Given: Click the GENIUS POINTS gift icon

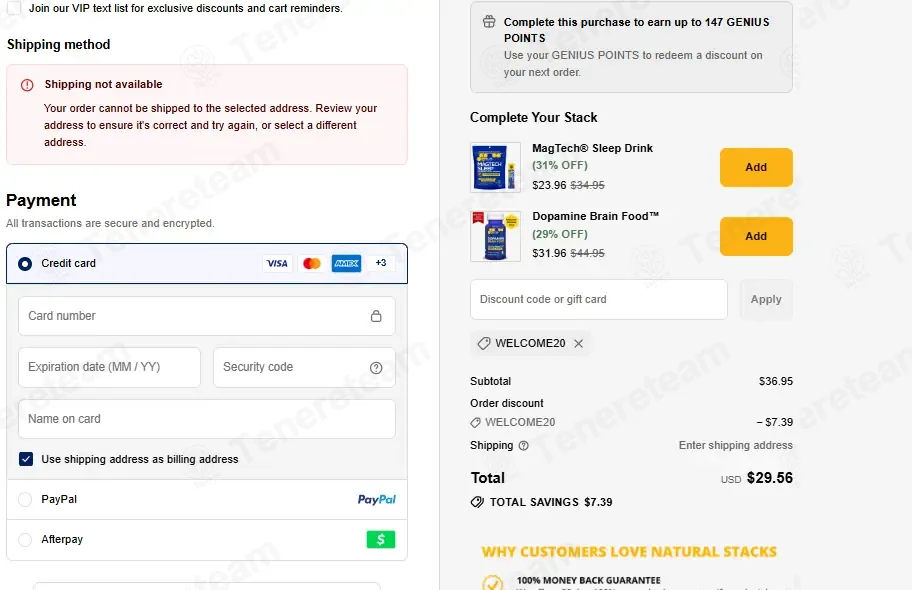Looking at the screenshot, I should coord(489,22).
